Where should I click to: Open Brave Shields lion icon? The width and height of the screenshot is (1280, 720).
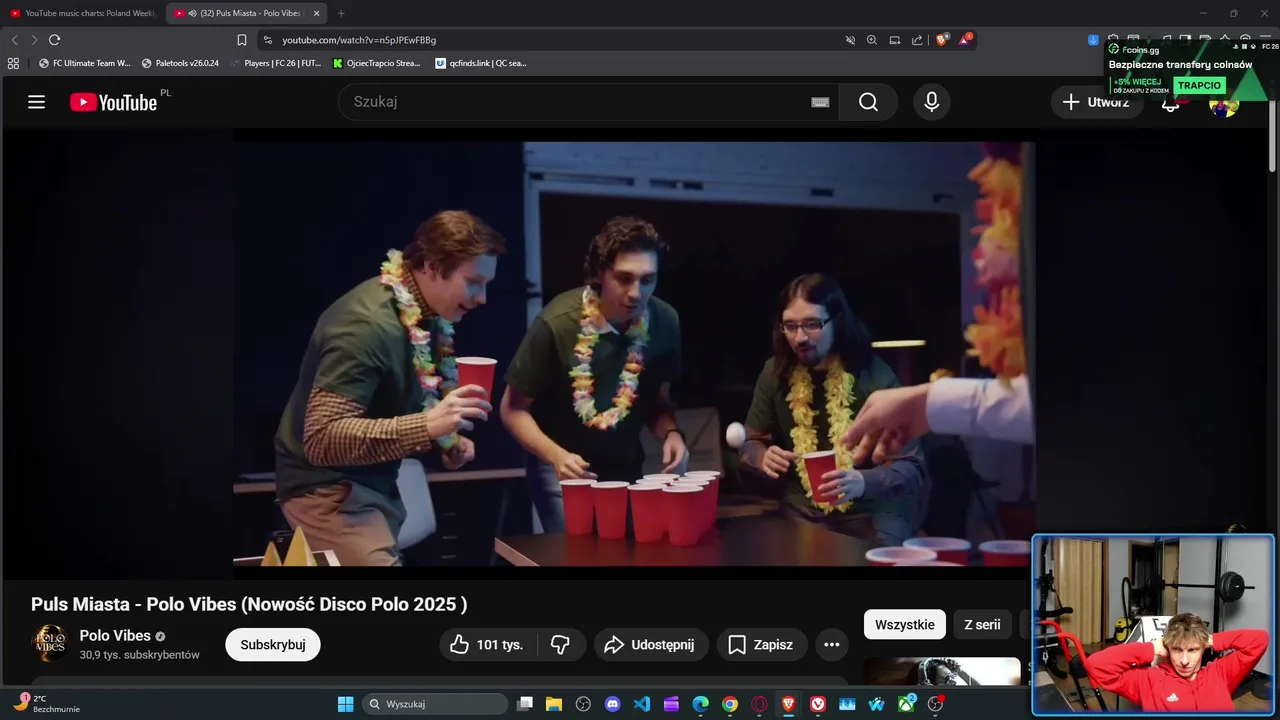point(942,40)
